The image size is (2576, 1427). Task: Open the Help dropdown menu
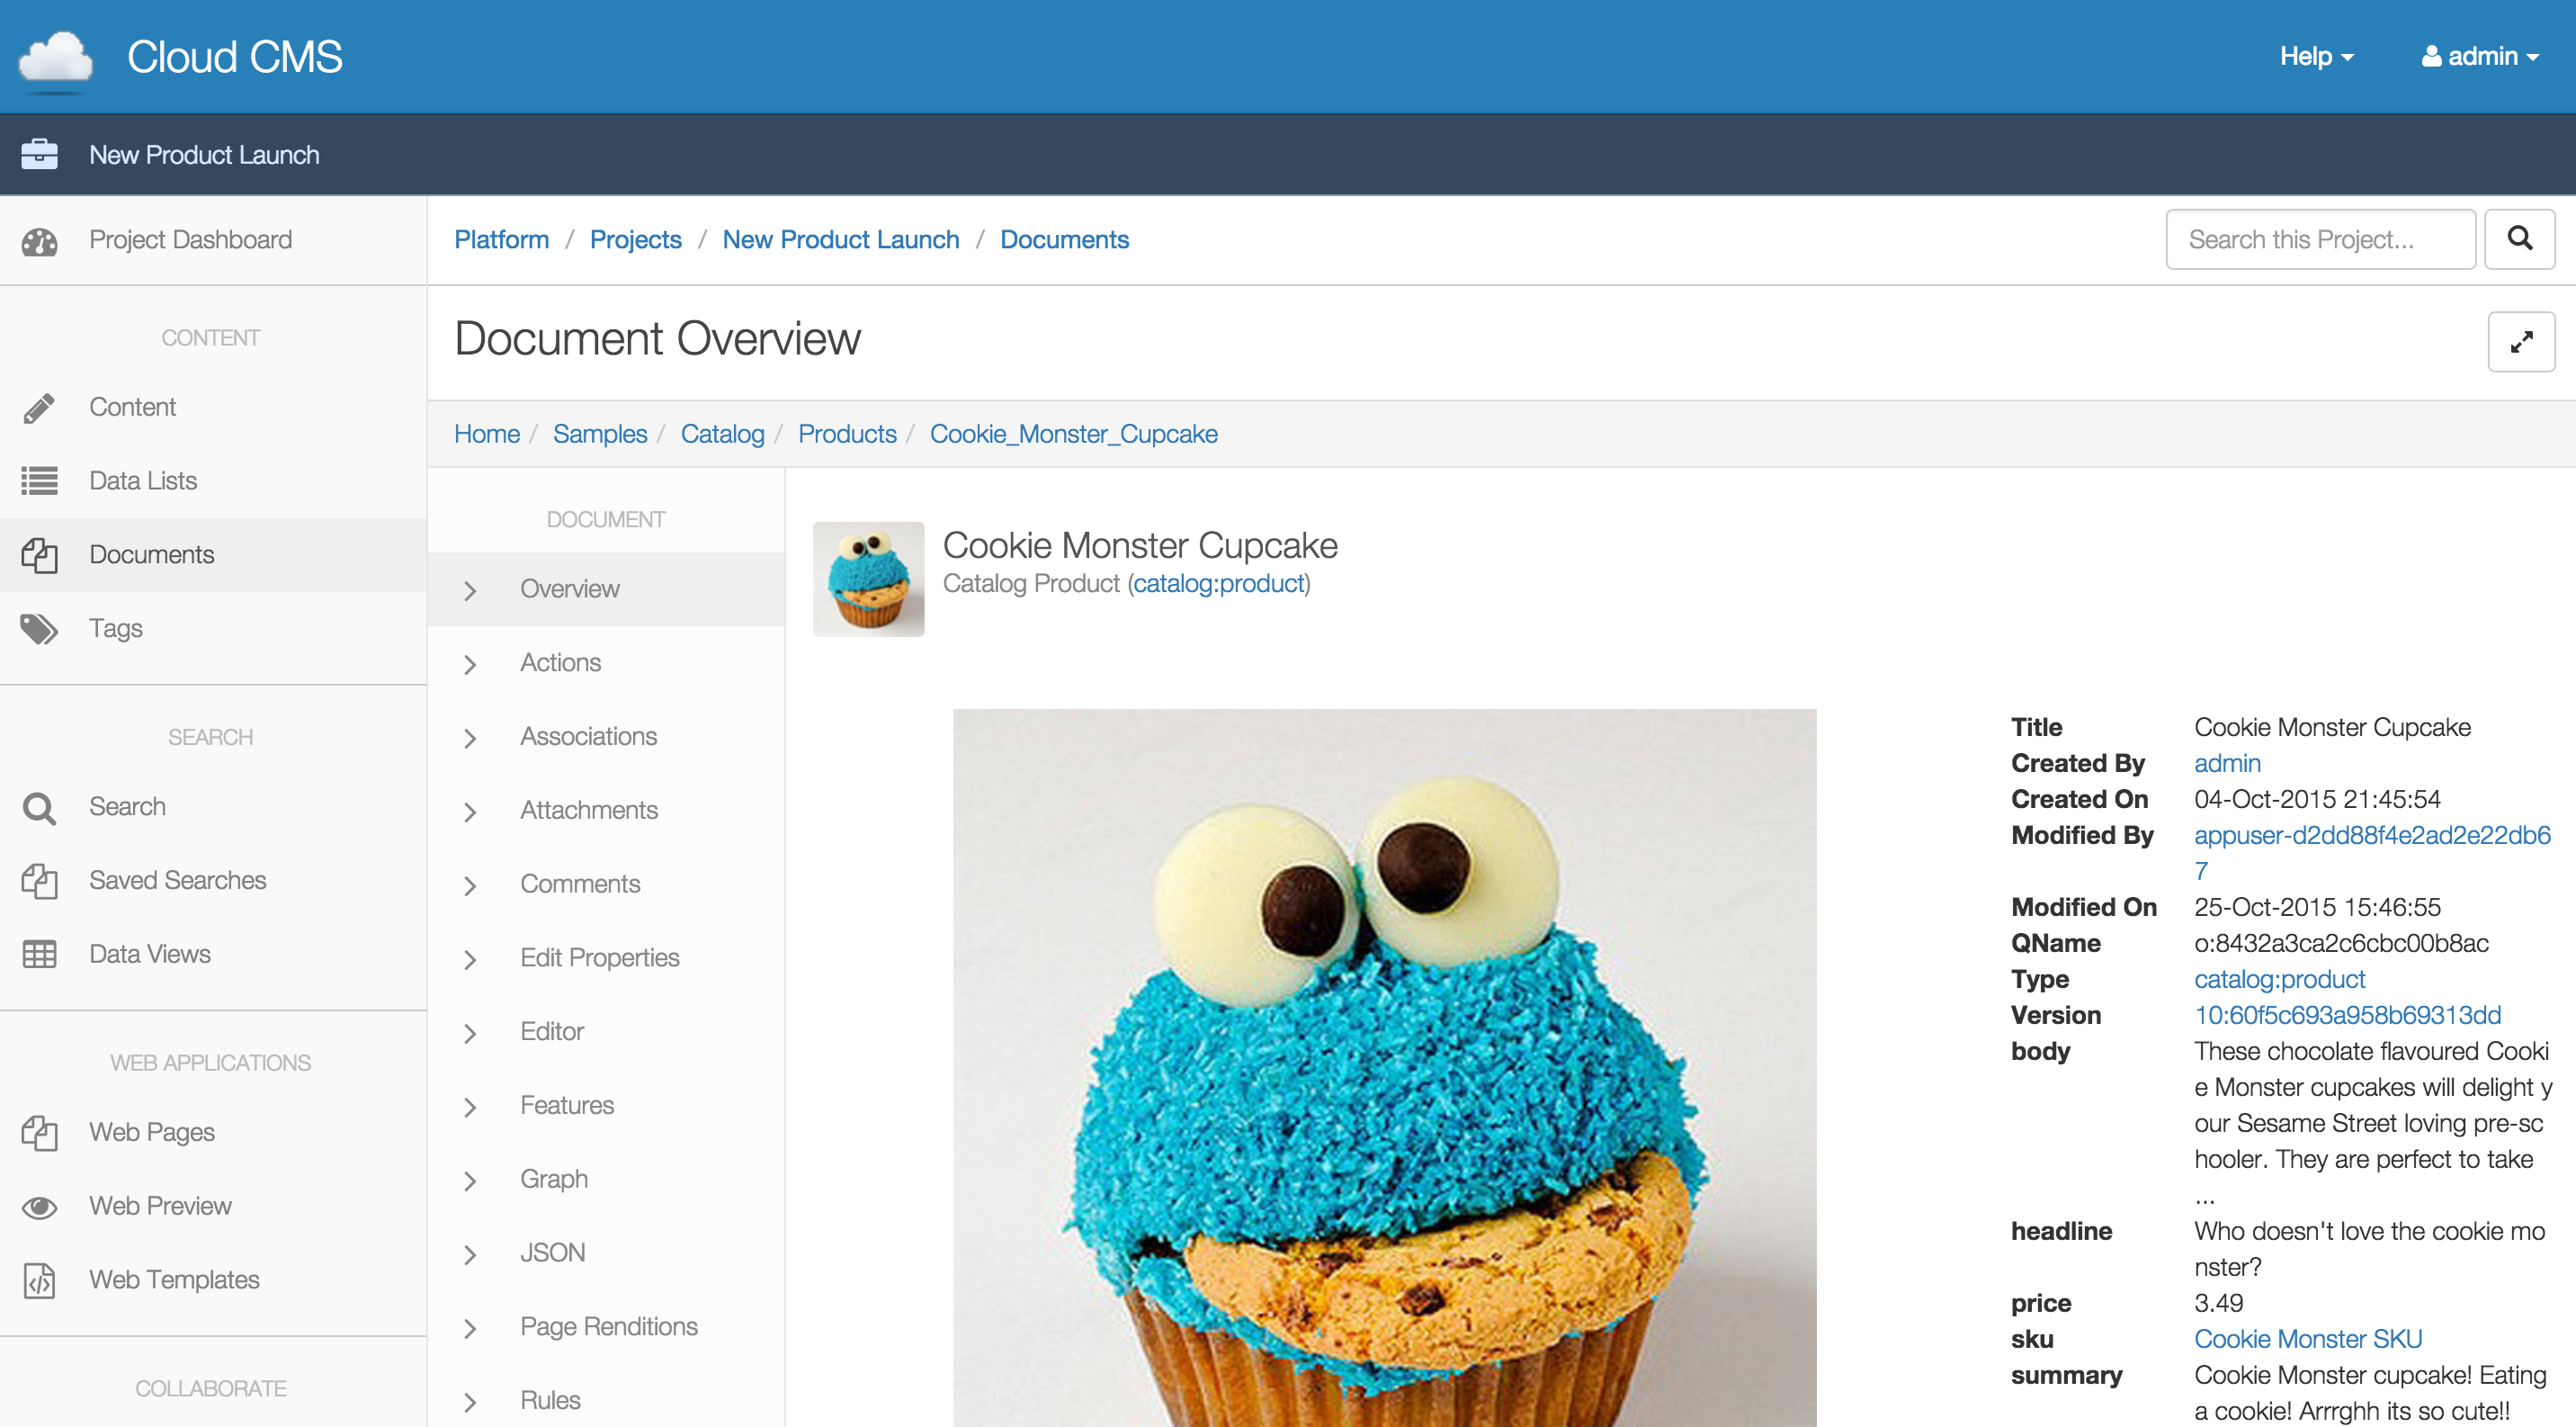coord(2316,56)
